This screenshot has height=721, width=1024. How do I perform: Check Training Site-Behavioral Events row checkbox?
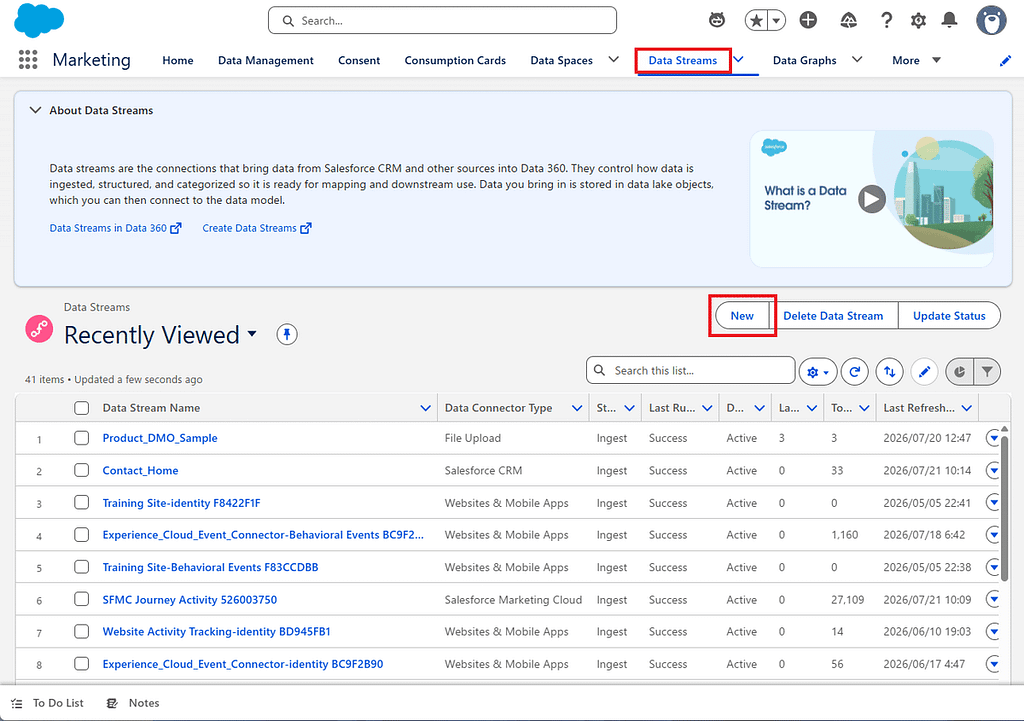coord(82,566)
